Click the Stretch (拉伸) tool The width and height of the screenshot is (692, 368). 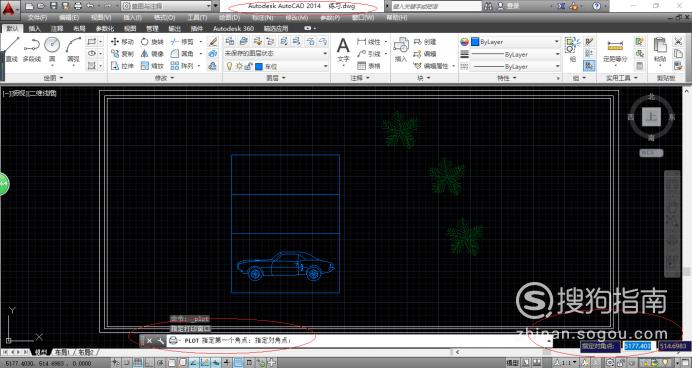pos(122,66)
